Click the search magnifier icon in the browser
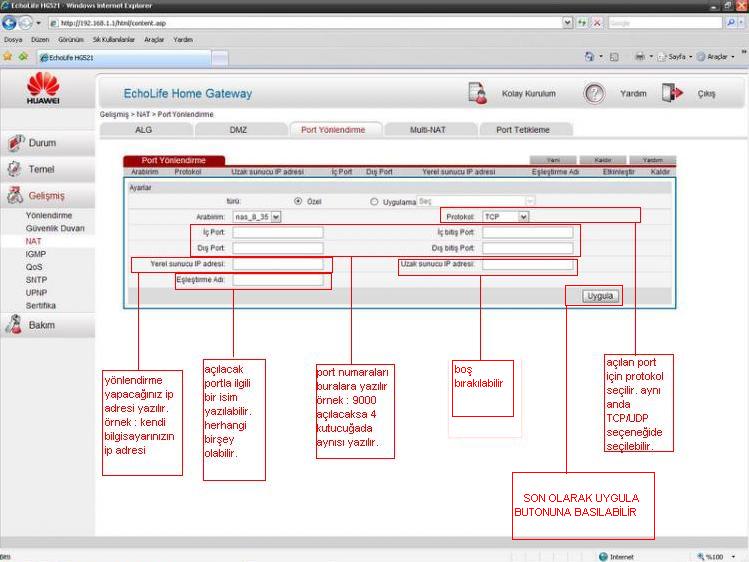 click(x=730, y=22)
